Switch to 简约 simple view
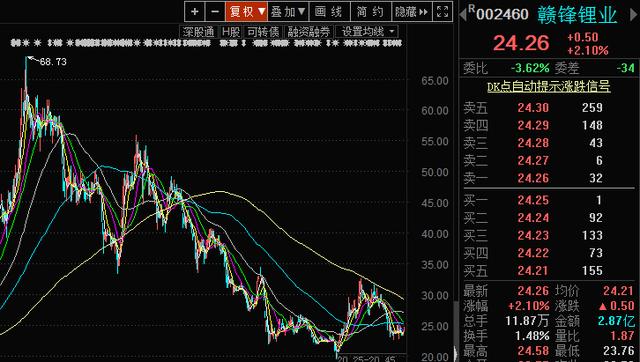640x362 pixels. click(x=371, y=11)
